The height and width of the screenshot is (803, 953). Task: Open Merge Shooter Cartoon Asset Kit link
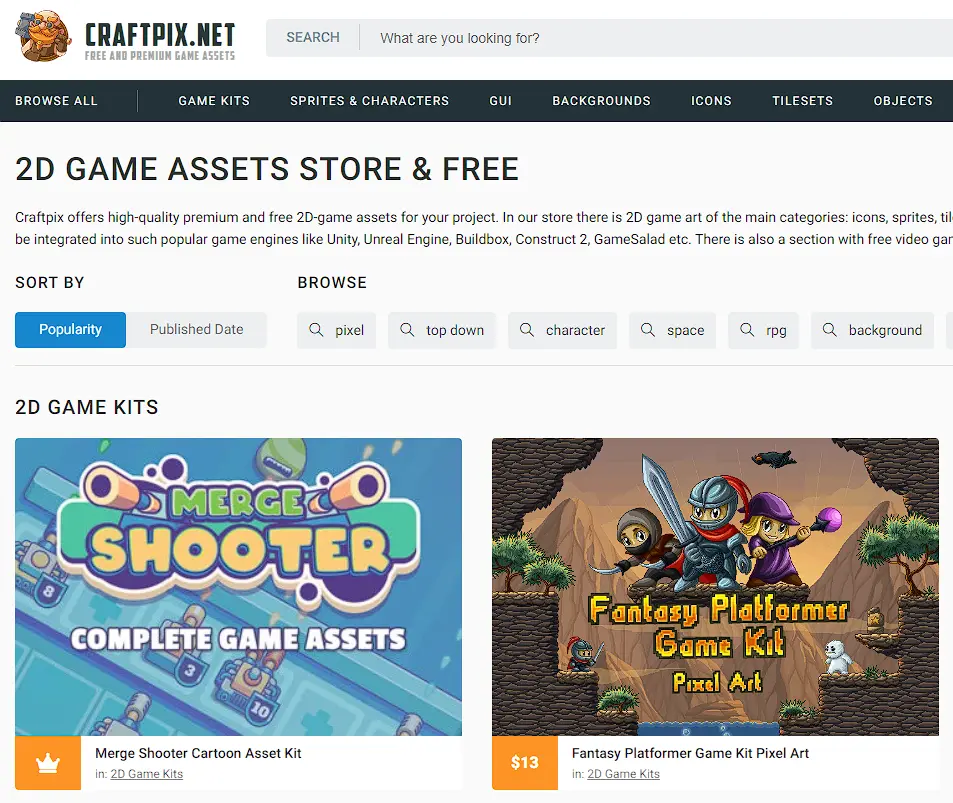click(x=198, y=753)
